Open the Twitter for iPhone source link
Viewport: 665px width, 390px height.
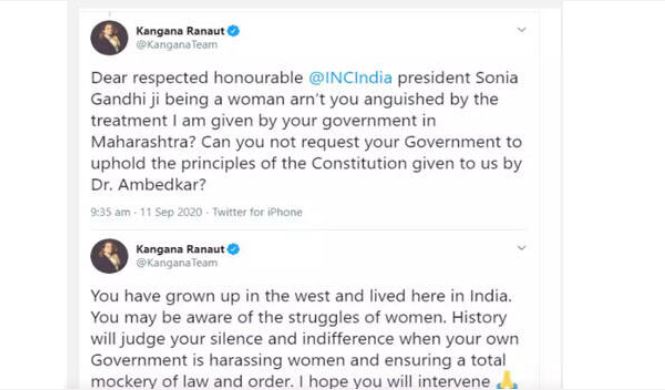257,212
